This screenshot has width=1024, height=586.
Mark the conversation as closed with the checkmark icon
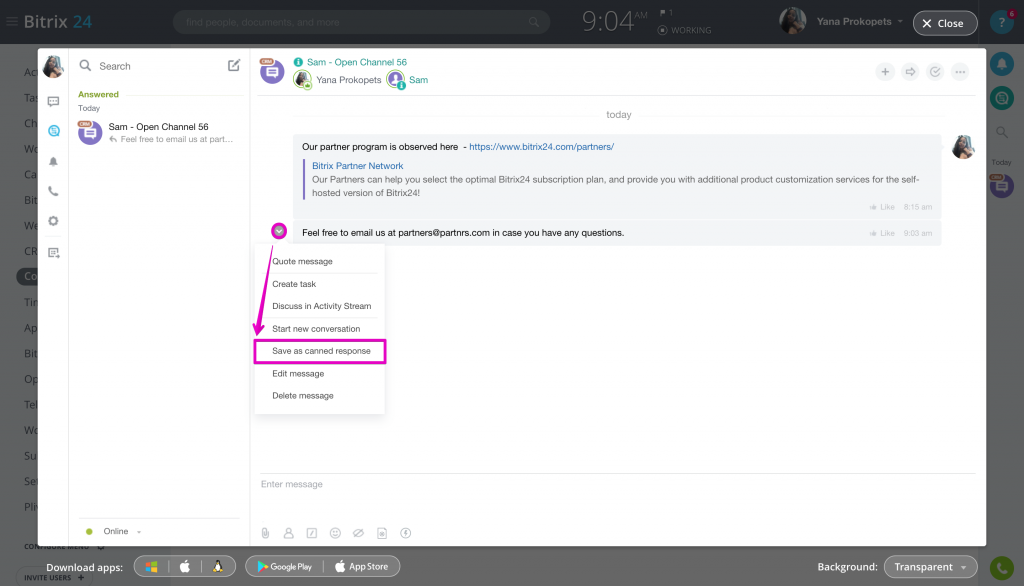[x=935, y=72]
